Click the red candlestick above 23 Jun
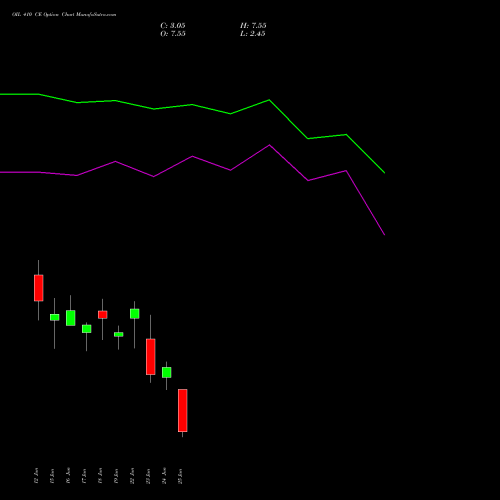 (x=151, y=357)
